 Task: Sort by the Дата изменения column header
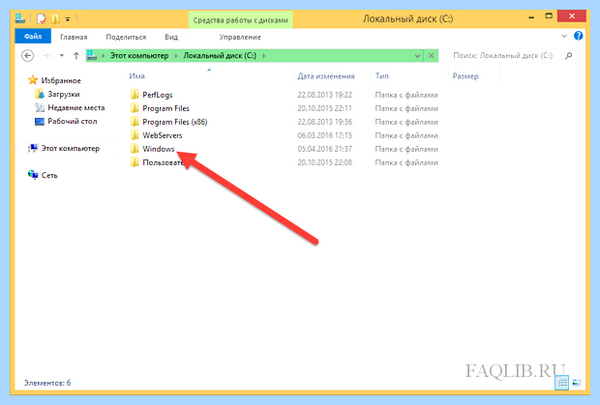[x=326, y=76]
